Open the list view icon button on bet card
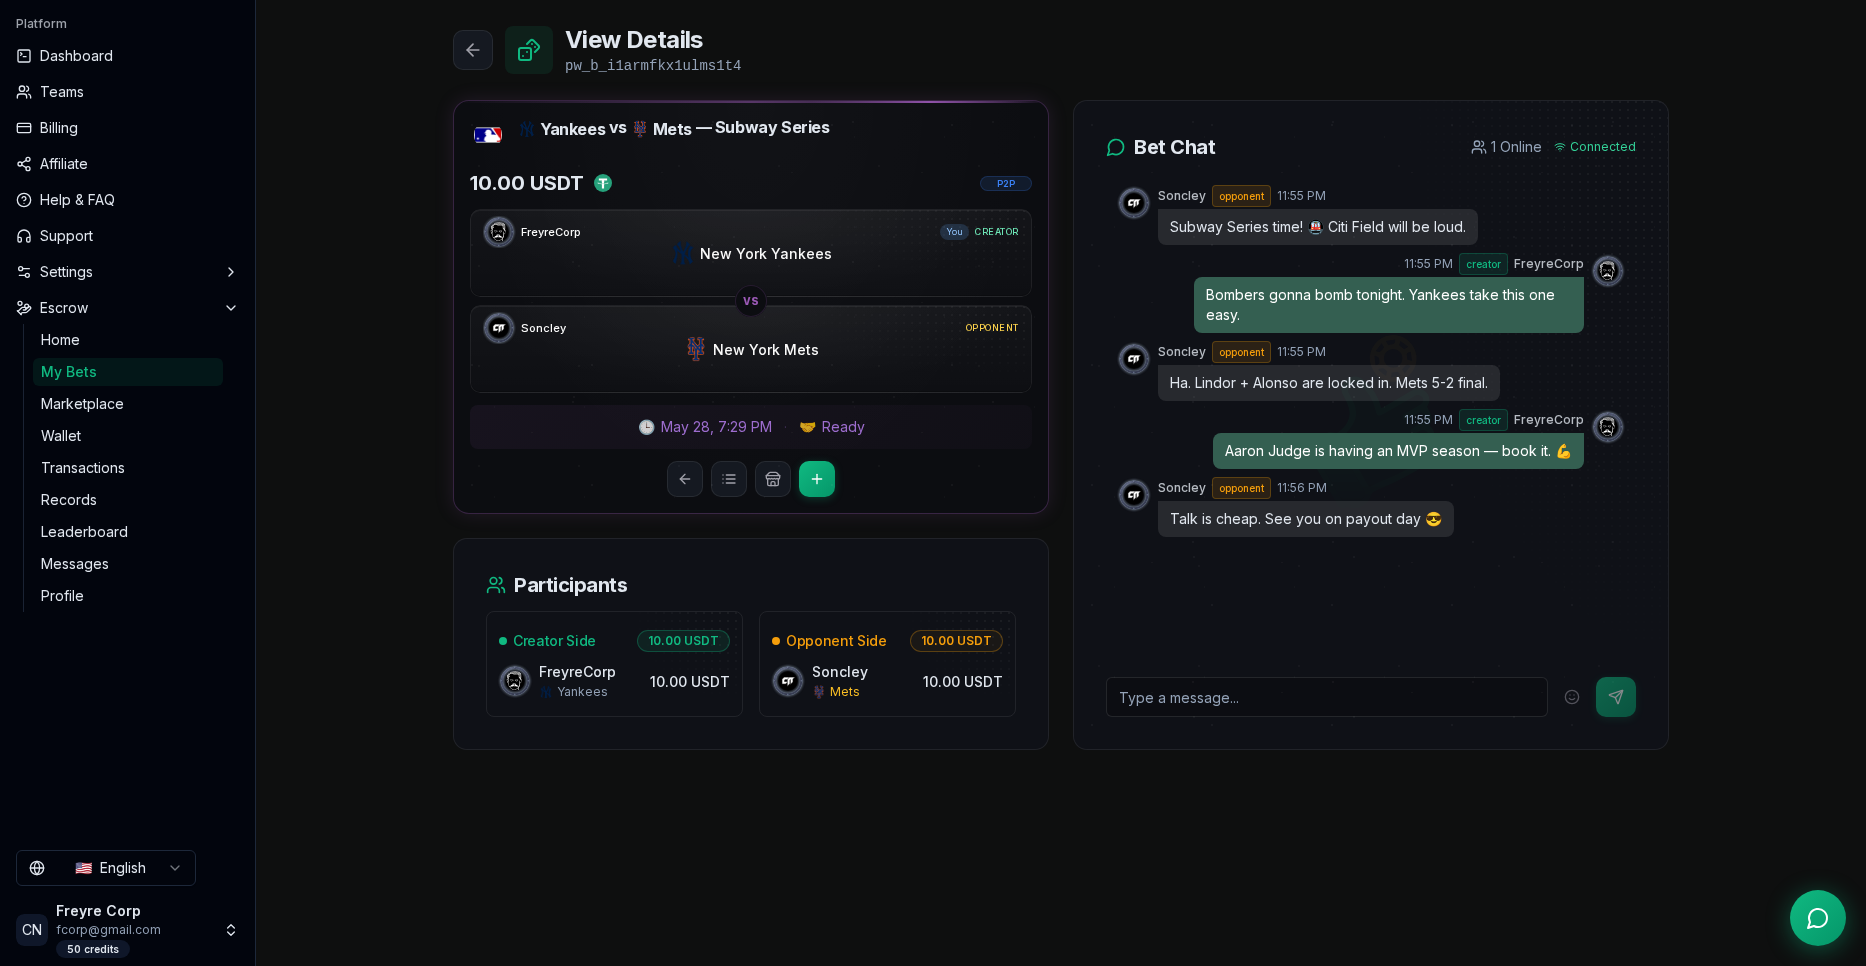The image size is (1866, 966). tap(729, 479)
